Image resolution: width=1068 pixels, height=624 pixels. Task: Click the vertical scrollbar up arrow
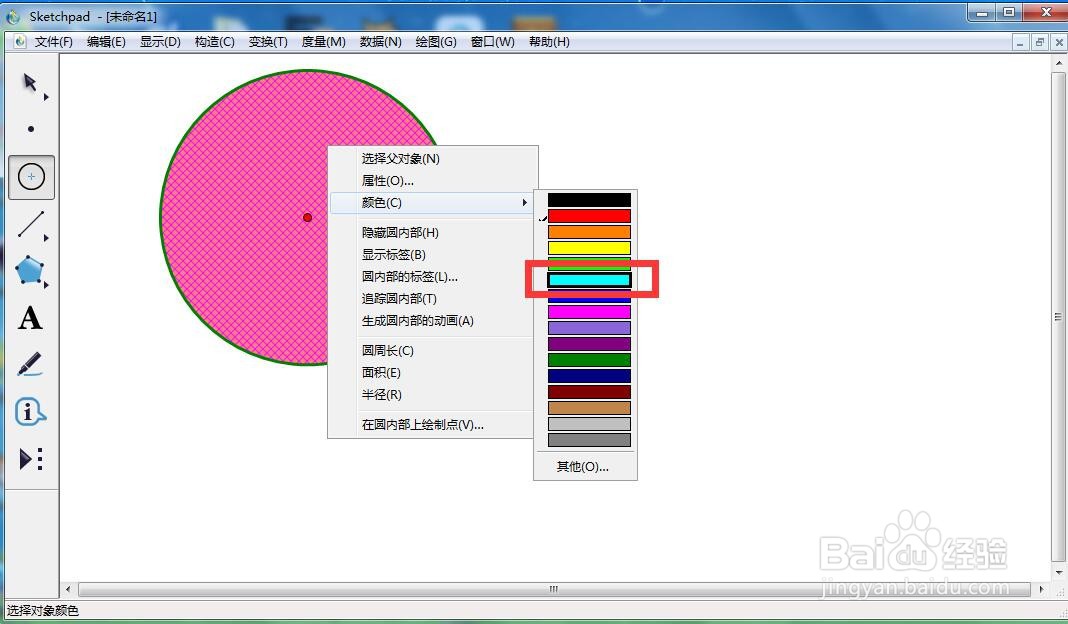[x=1058, y=63]
